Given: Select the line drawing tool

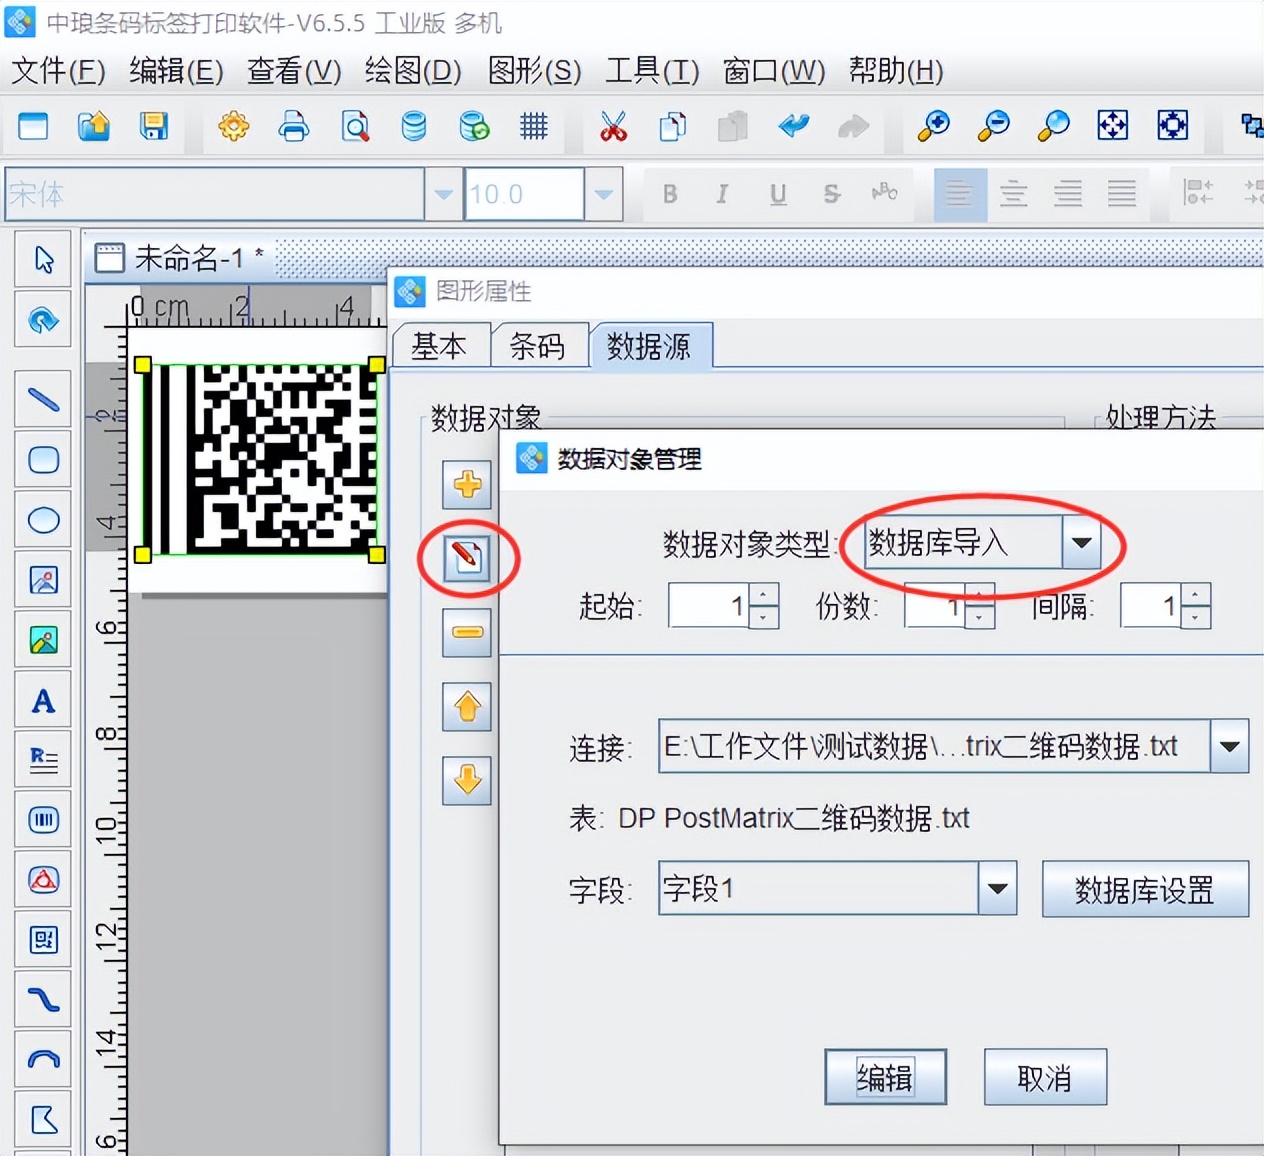Looking at the screenshot, I should (x=43, y=400).
